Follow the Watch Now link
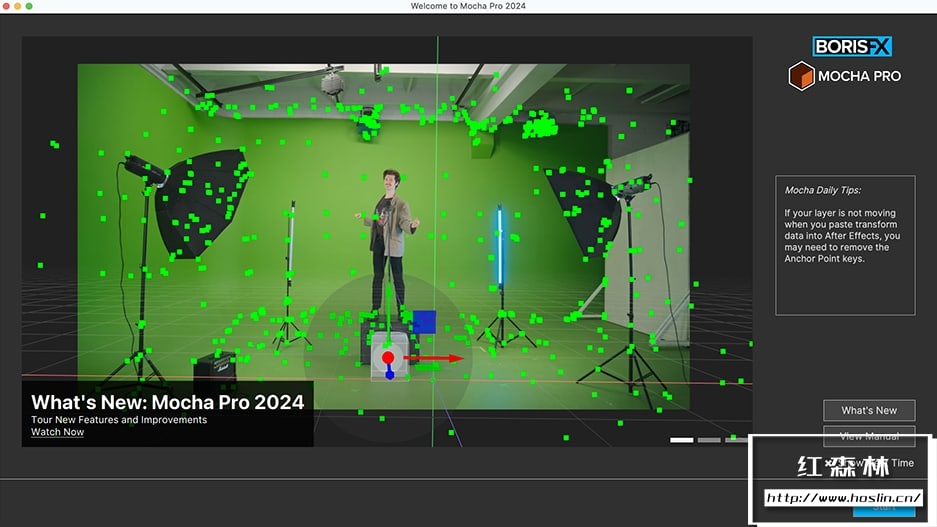This screenshot has width=937, height=527. click(x=57, y=432)
